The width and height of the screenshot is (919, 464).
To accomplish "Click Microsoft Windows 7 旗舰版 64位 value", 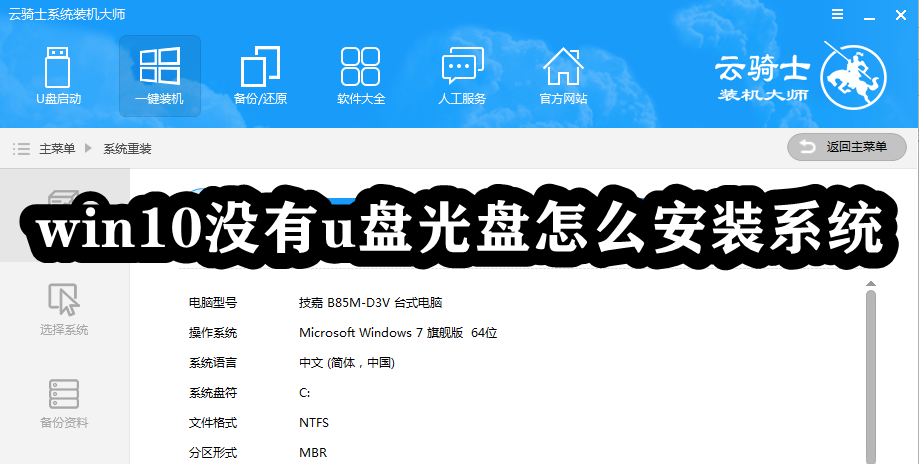I will coord(398,333).
